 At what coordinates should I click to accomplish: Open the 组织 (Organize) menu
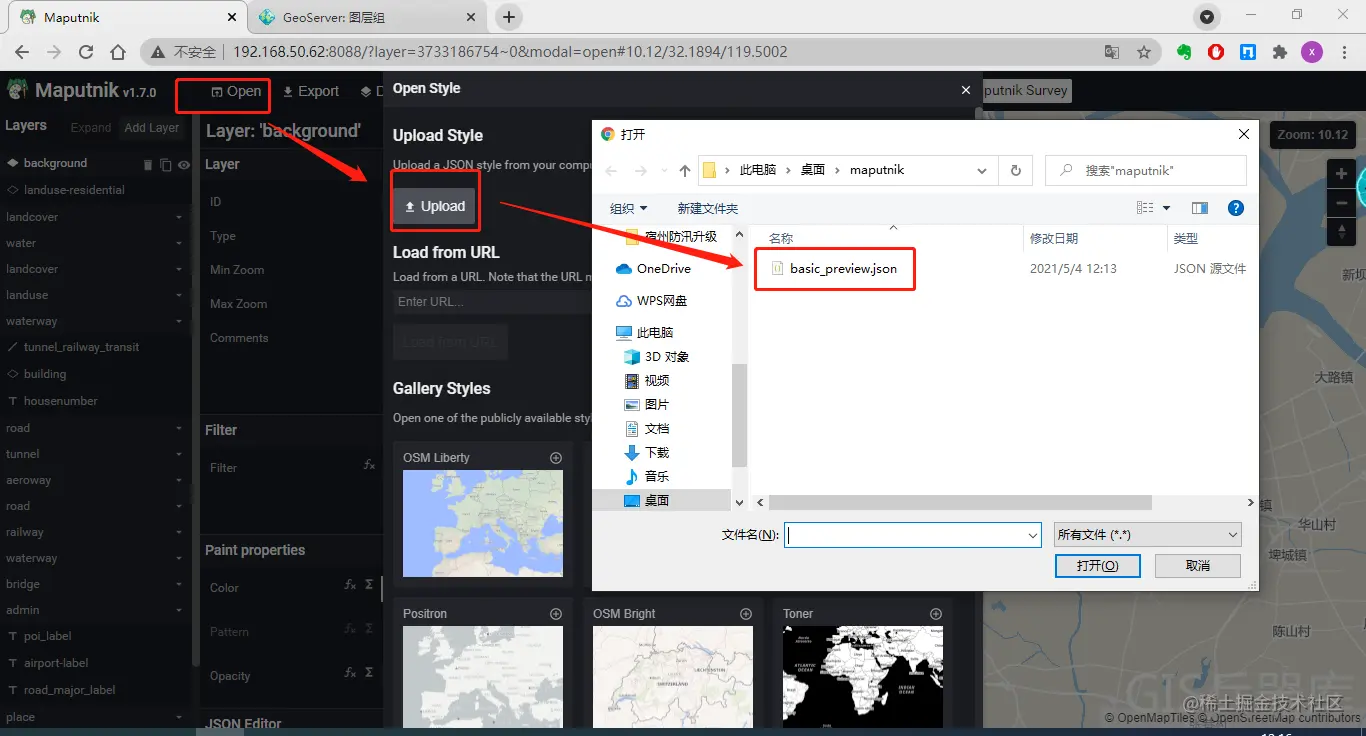click(628, 208)
